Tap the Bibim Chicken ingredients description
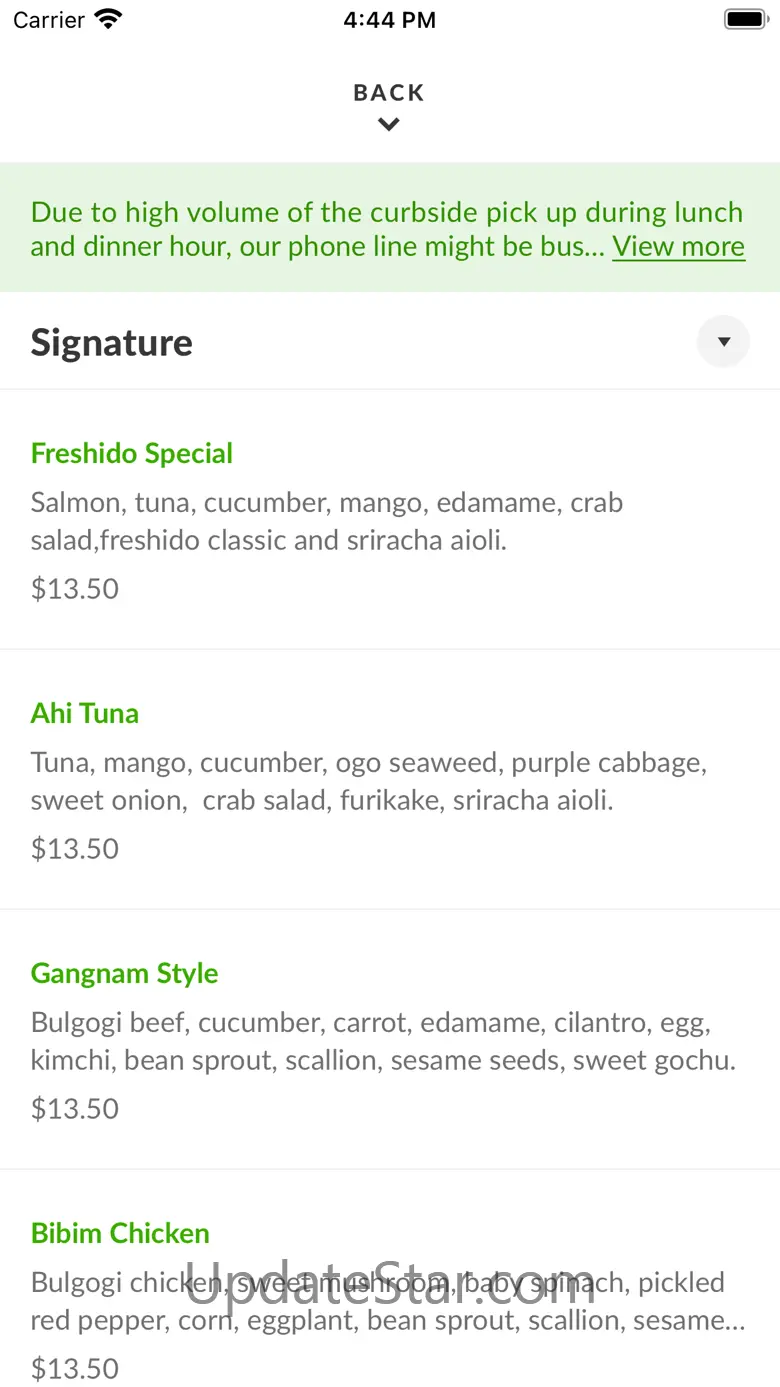Screen dimensions: 780x1387 pyautogui.click(x=387, y=1301)
